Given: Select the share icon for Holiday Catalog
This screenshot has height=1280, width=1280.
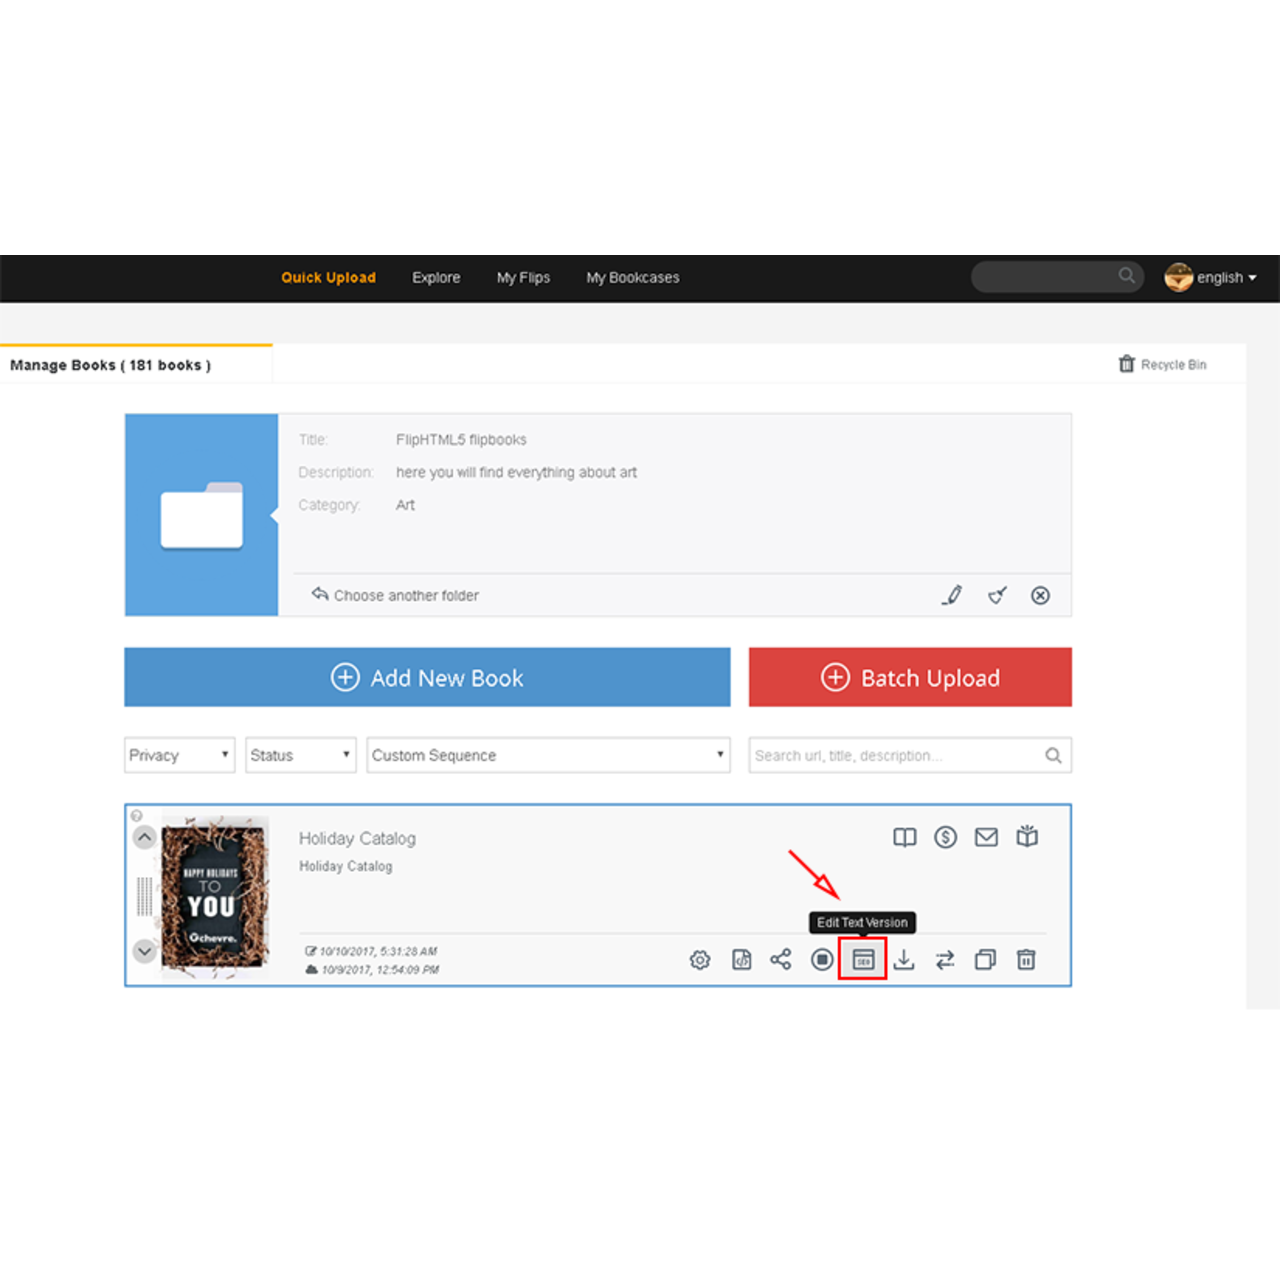Looking at the screenshot, I should pos(781,960).
